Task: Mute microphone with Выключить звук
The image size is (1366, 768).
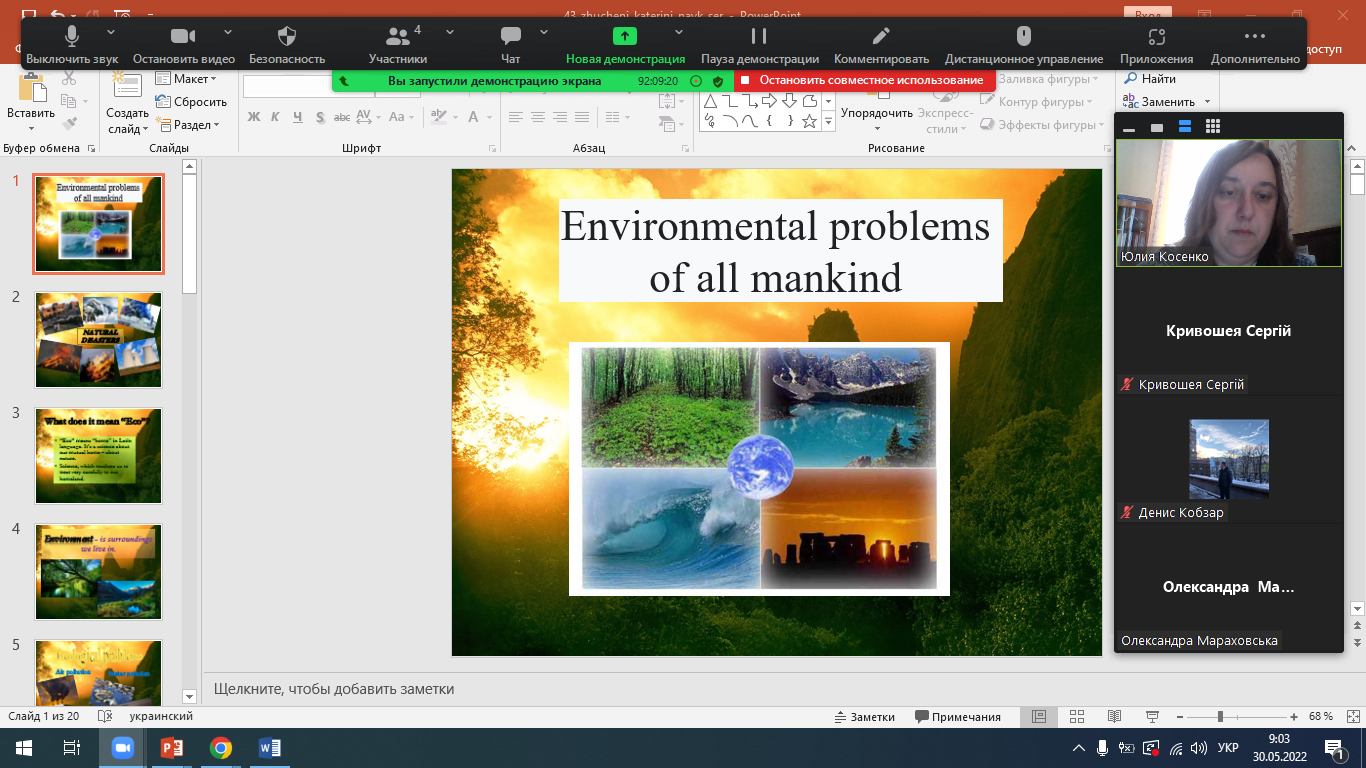Action: pos(72,46)
